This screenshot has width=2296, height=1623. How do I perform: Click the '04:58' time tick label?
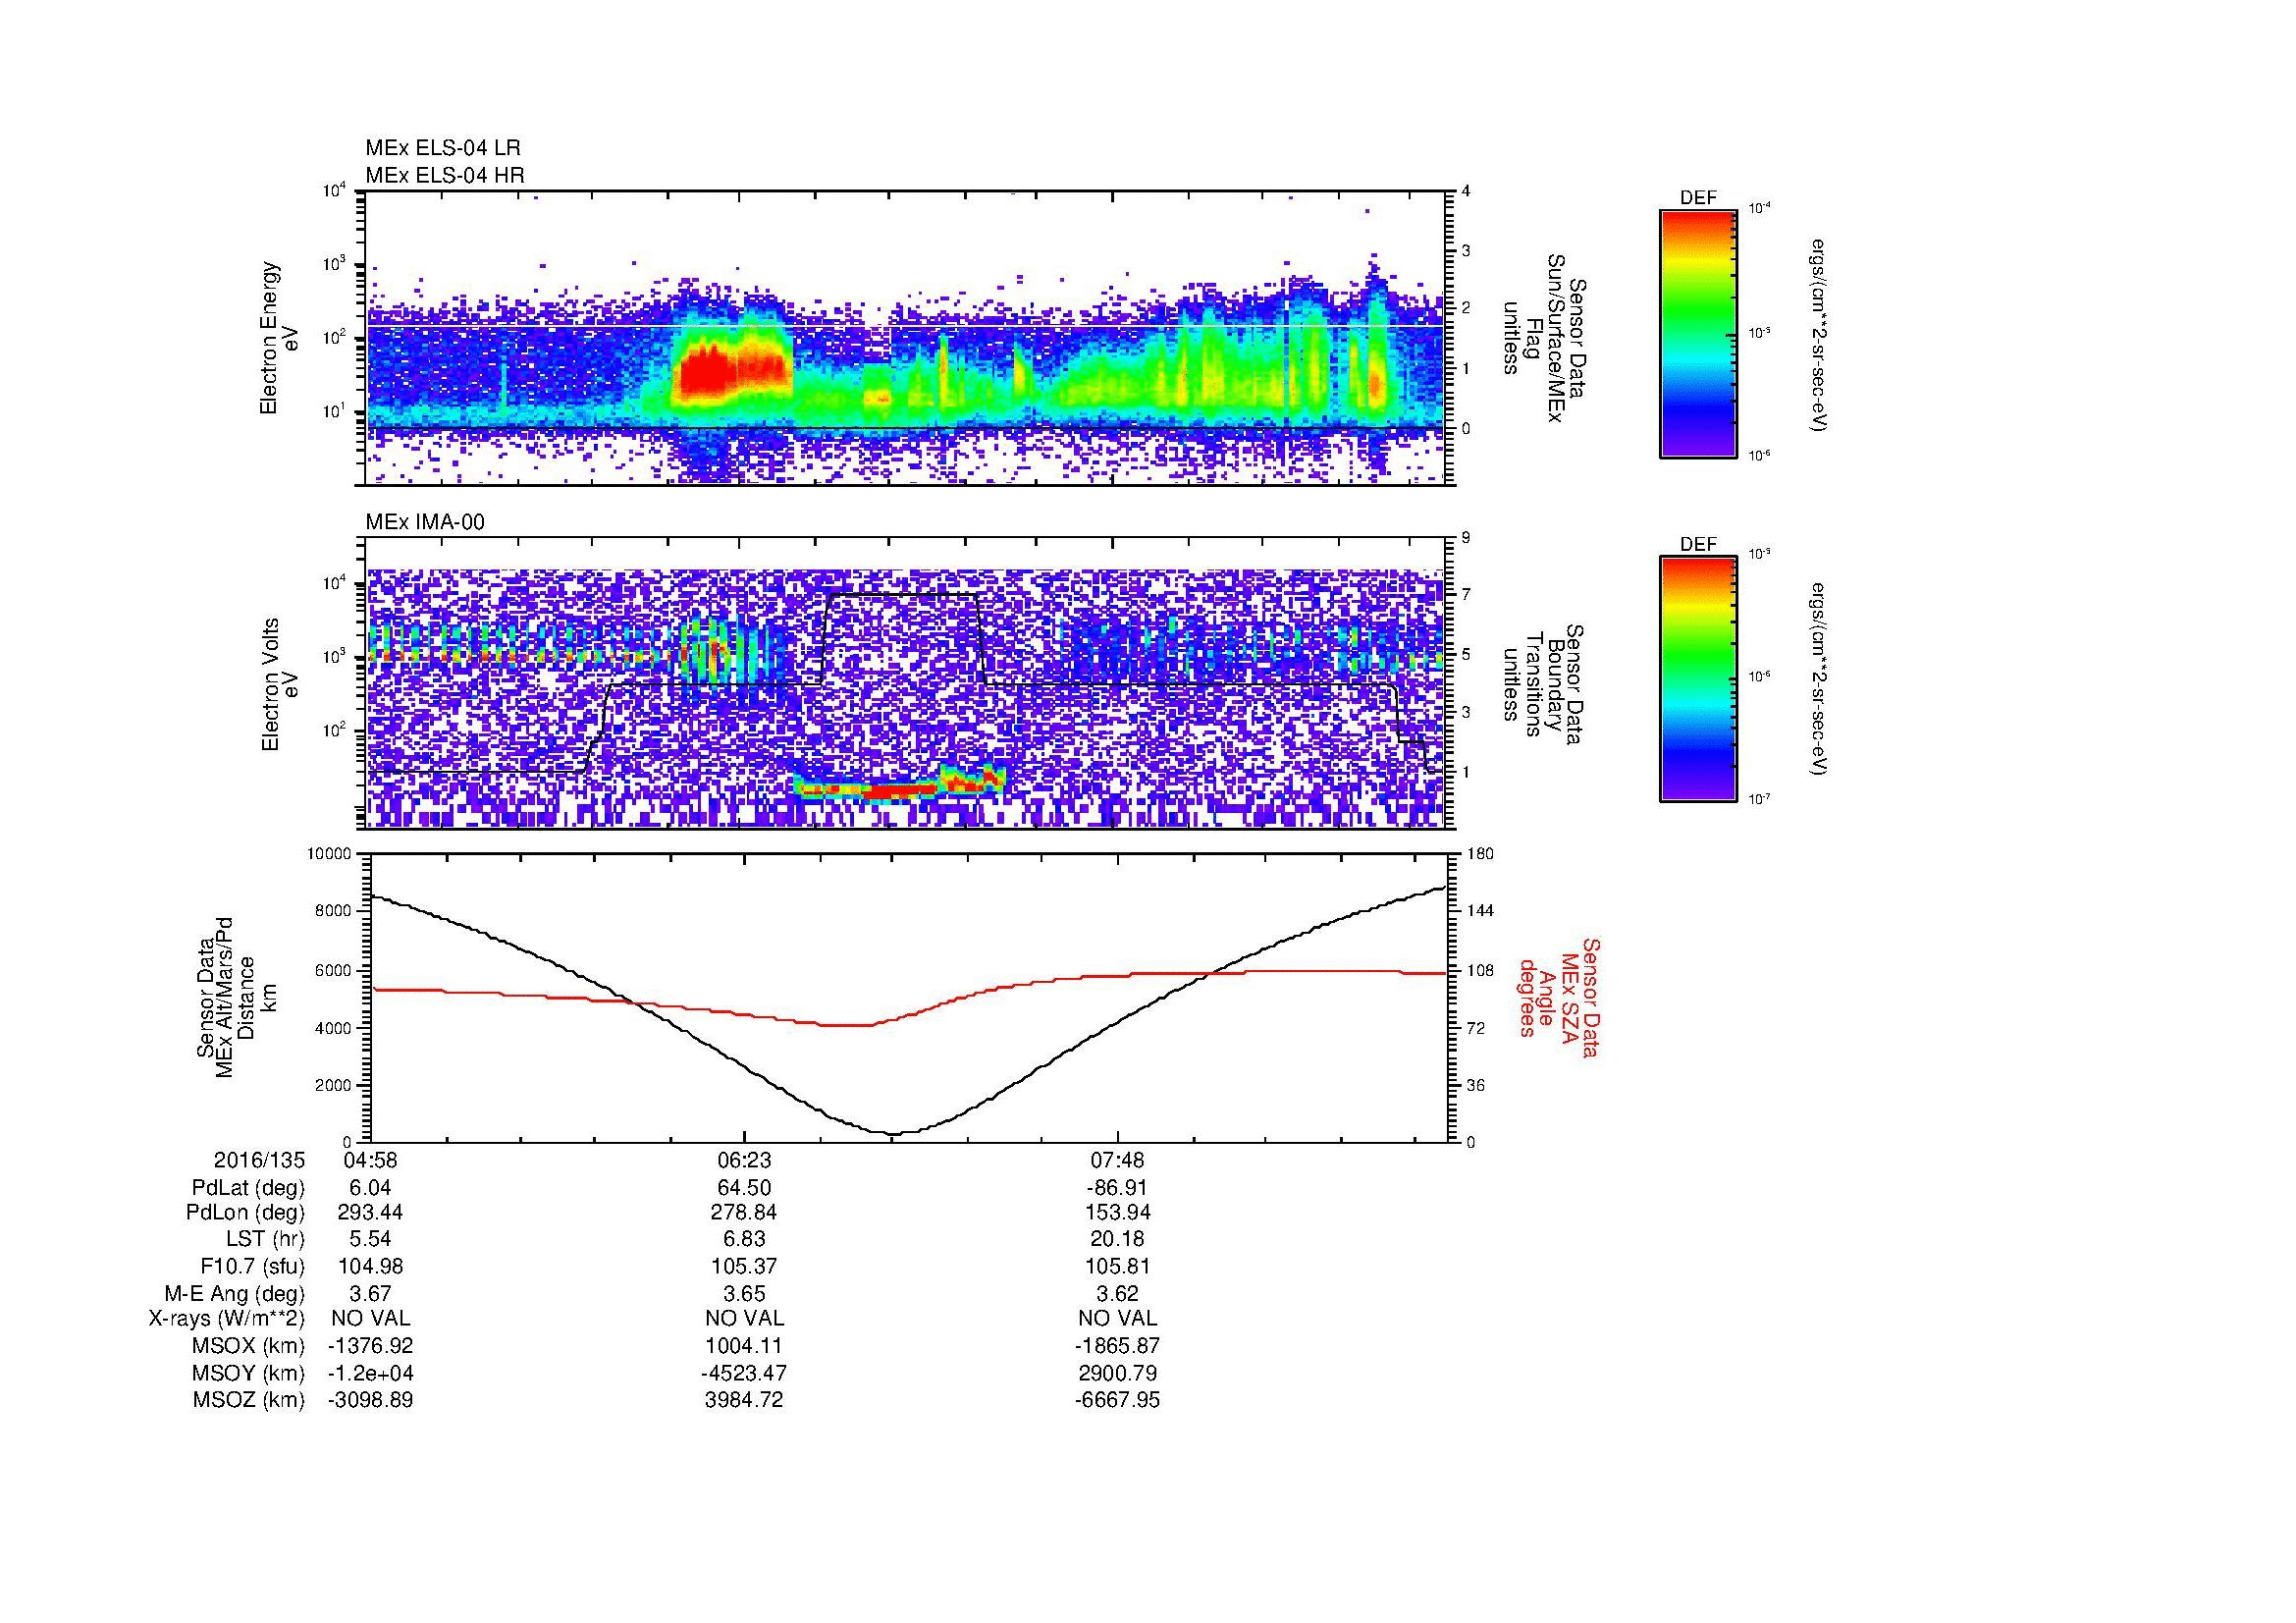pos(370,1160)
